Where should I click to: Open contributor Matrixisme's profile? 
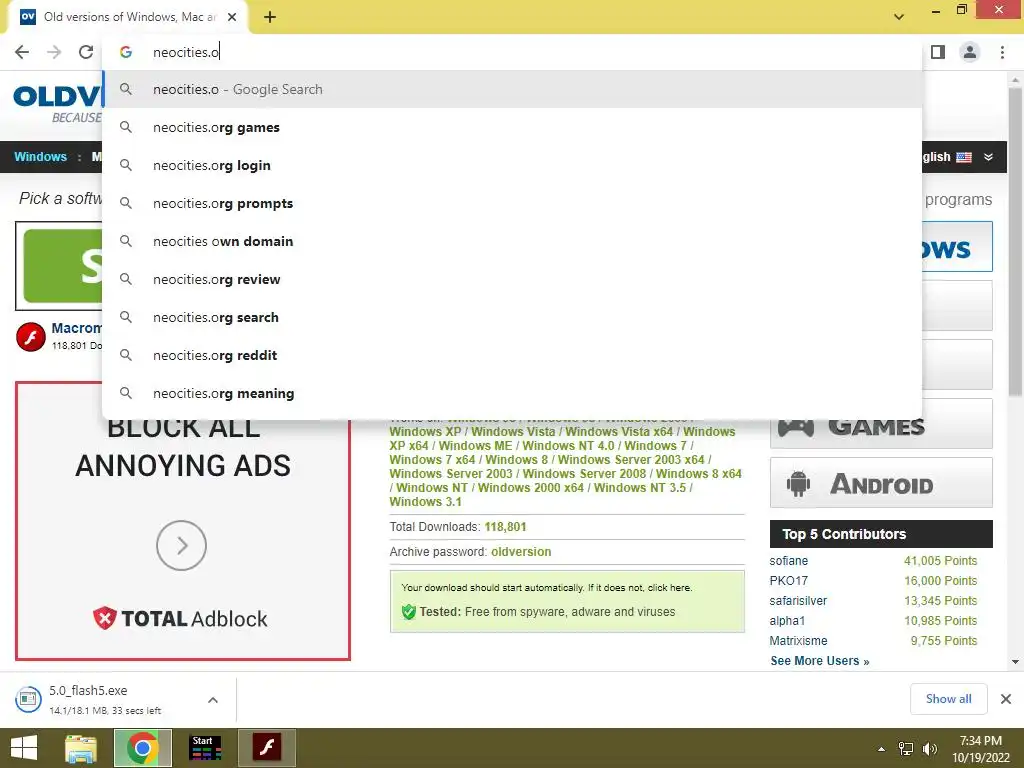pos(798,641)
